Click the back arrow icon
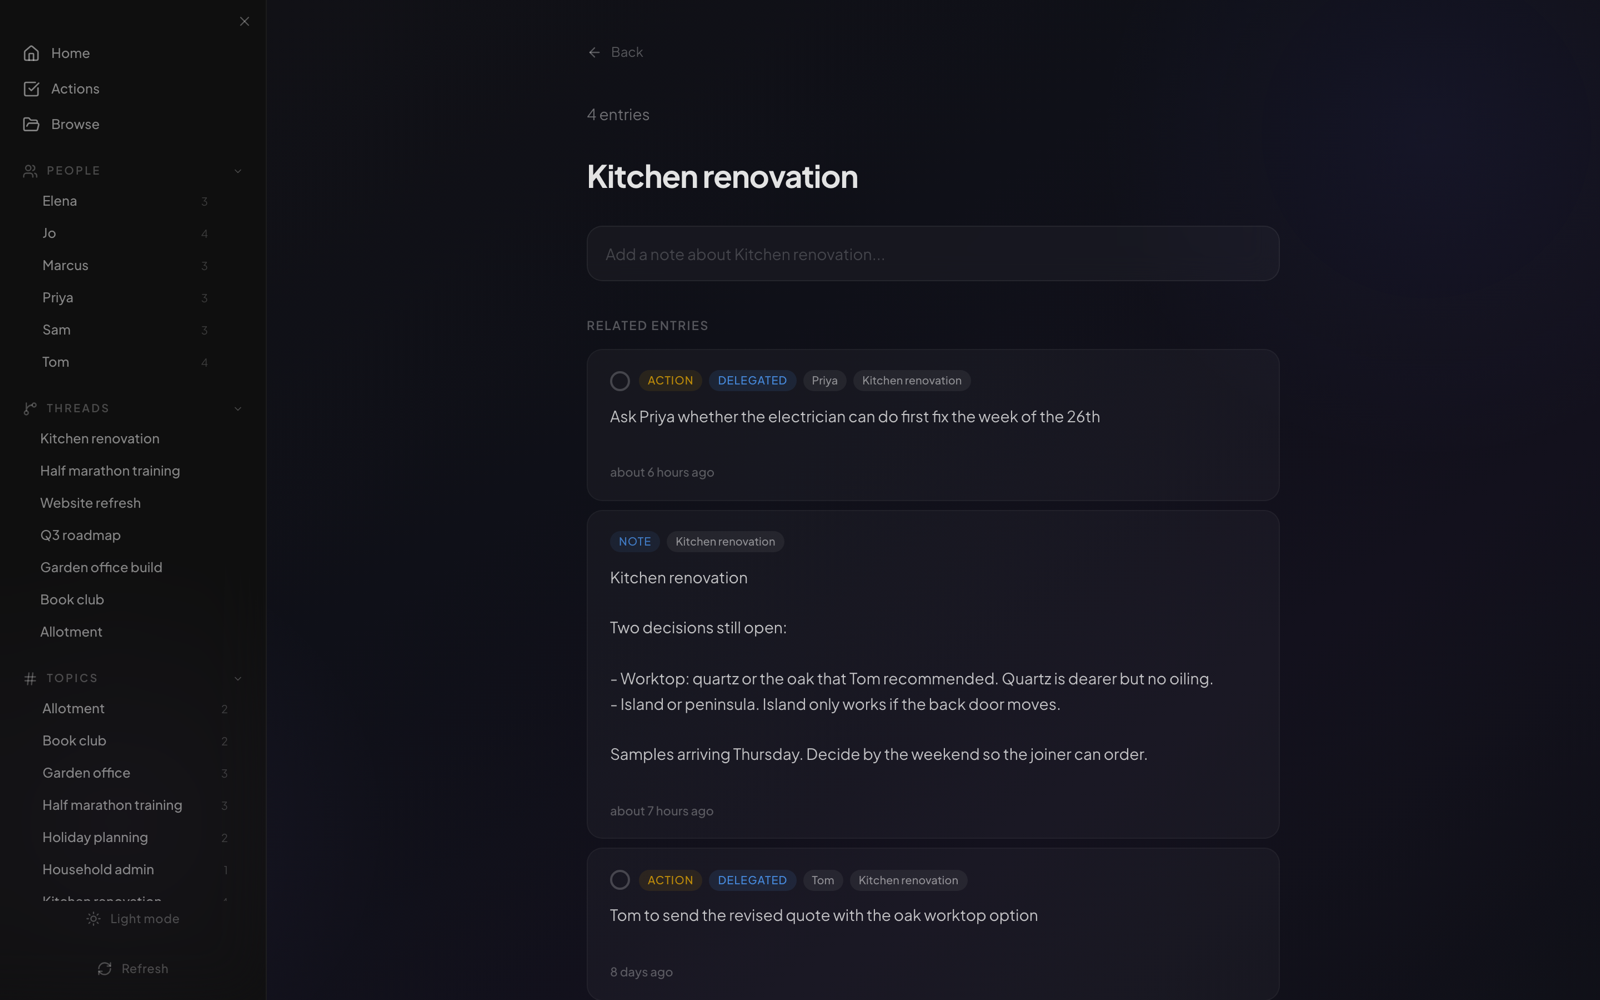Screen dimensions: 1600x1000 pyautogui.click(x=594, y=52)
